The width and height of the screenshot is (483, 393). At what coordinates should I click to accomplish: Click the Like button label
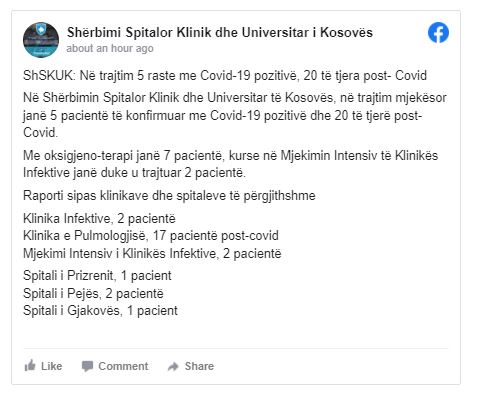click(x=51, y=366)
